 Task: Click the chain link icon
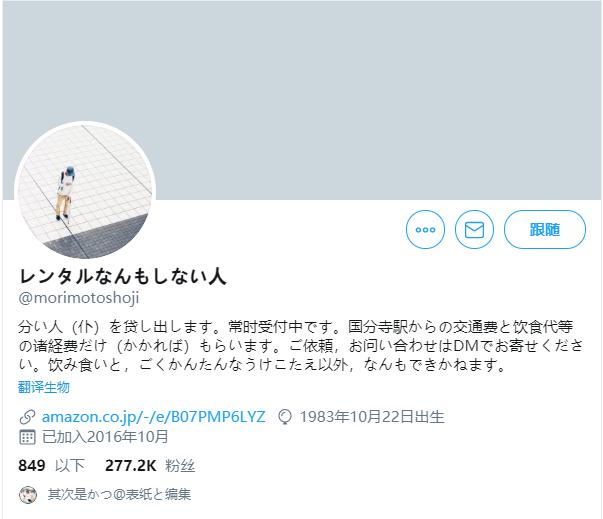pyautogui.click(x=27, y=417)
